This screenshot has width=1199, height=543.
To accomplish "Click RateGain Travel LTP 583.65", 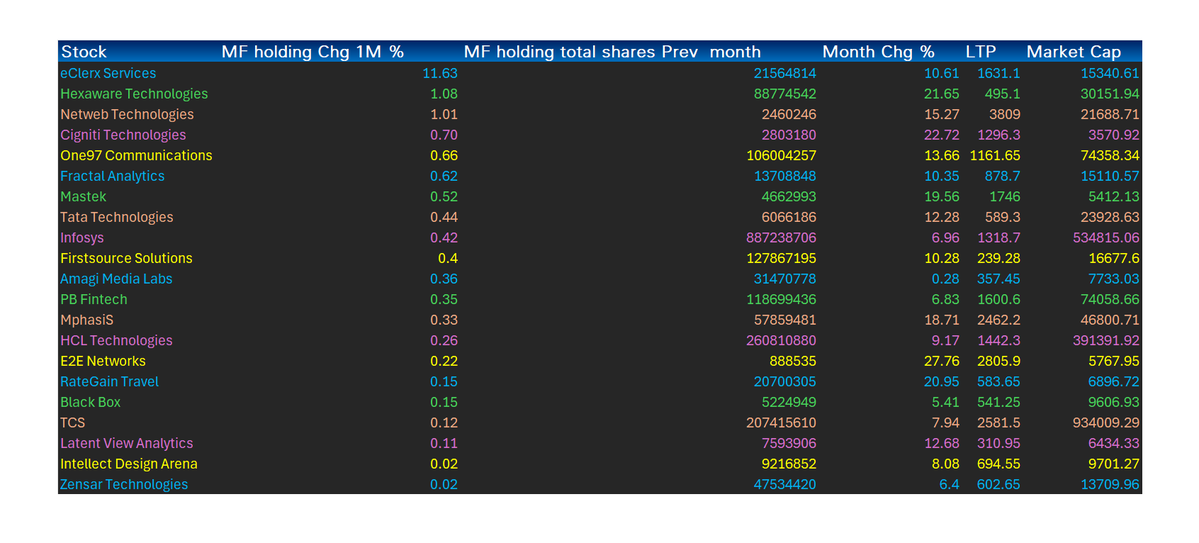I will 999,382.
